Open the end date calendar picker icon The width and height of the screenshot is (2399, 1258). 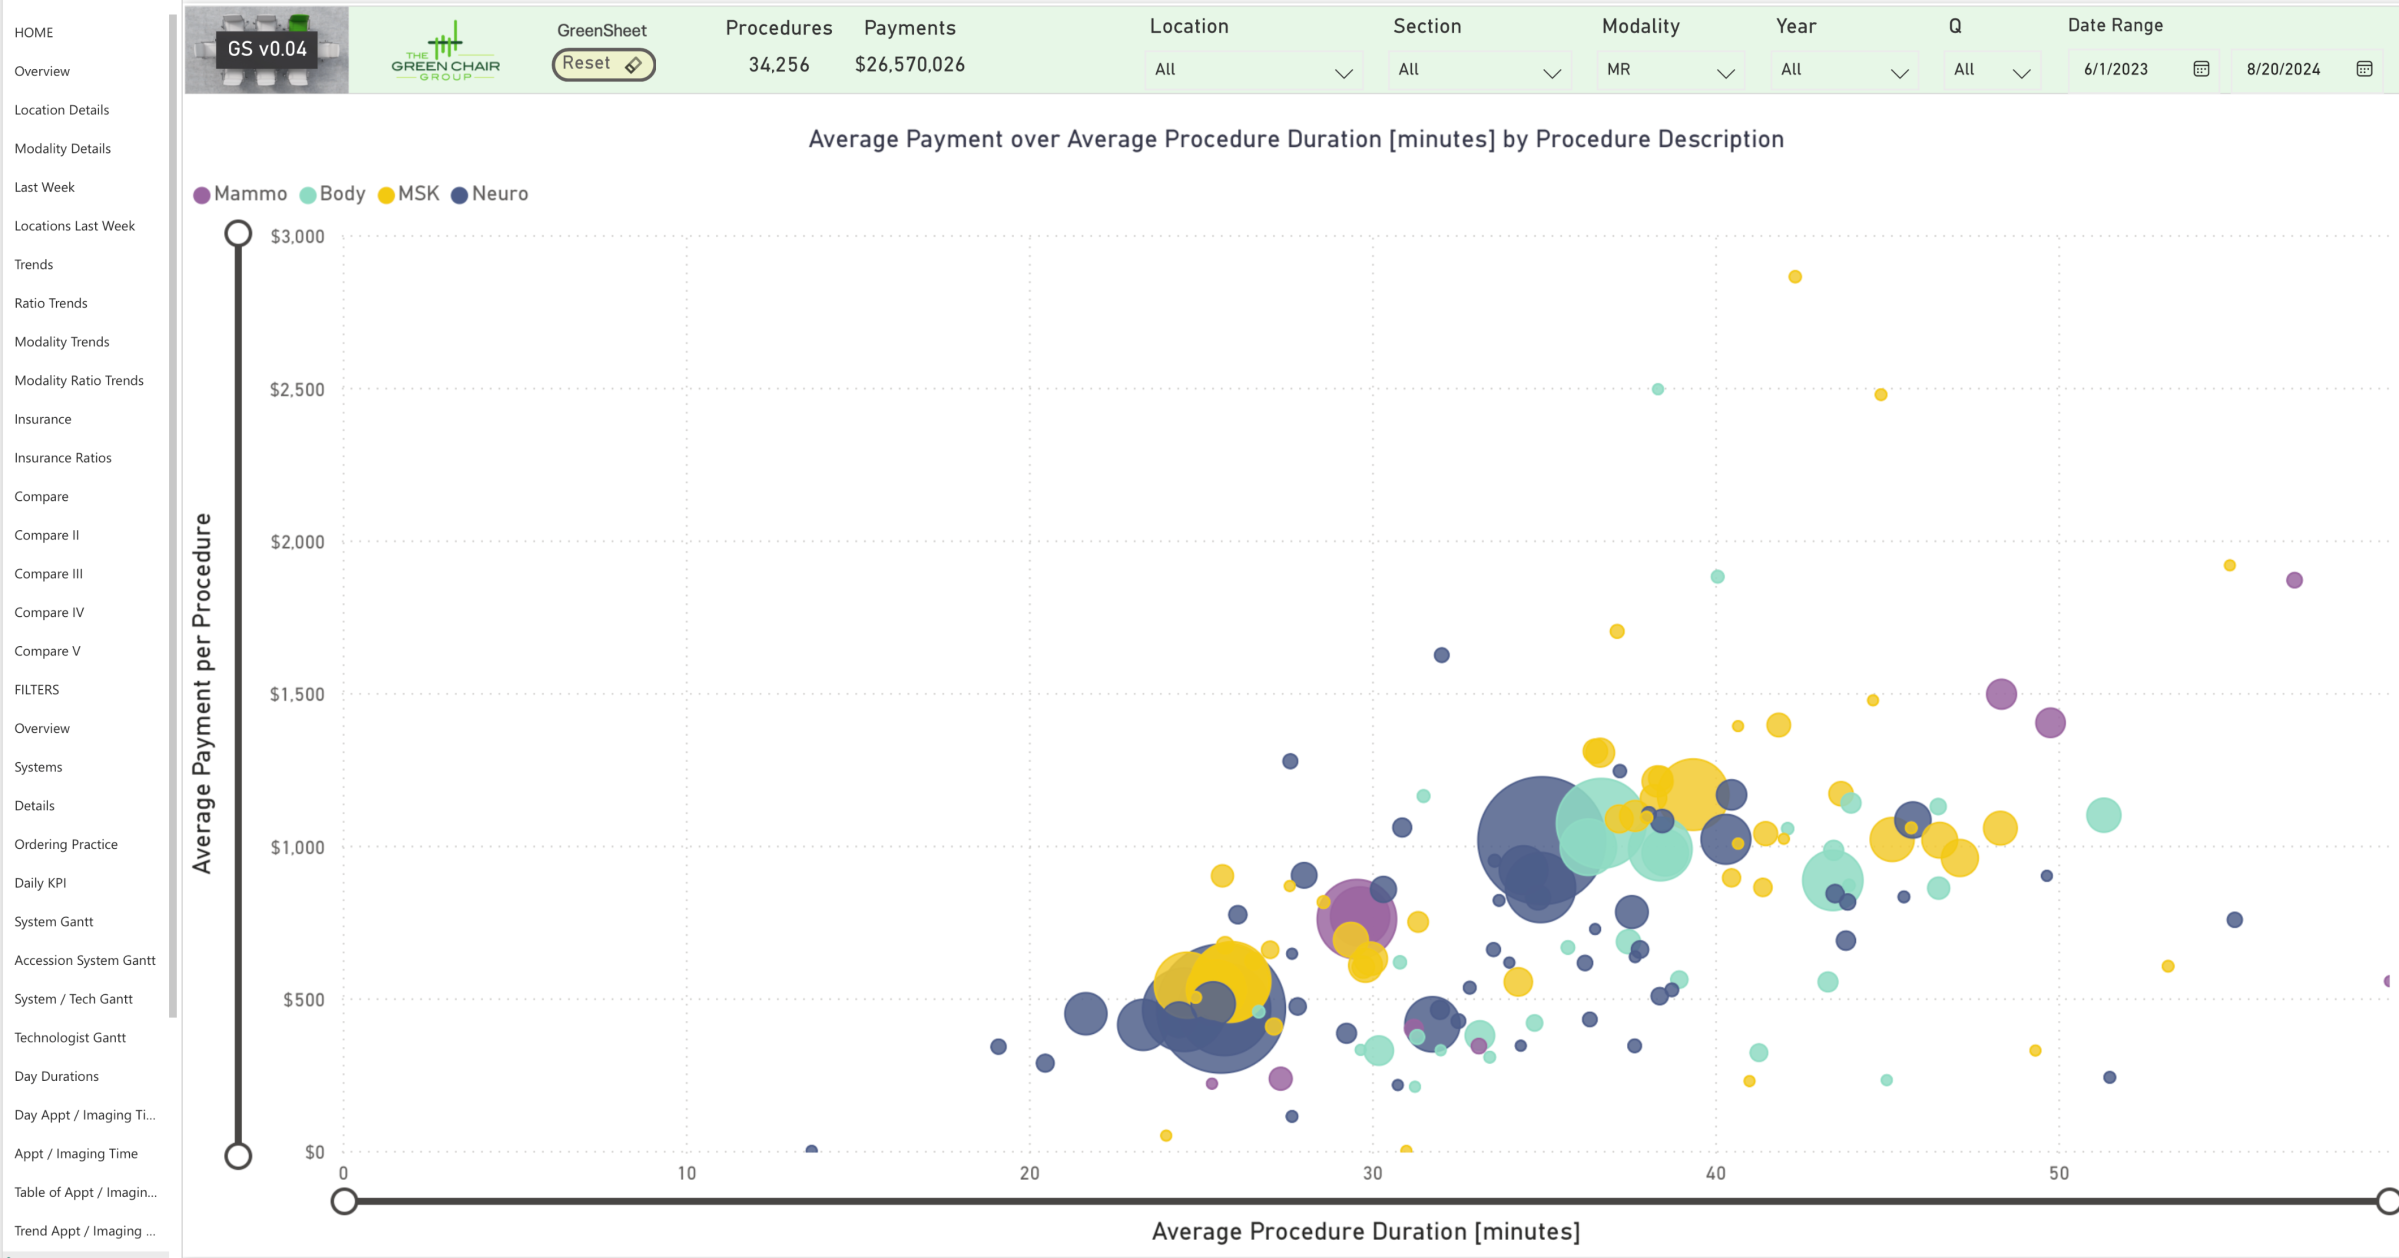coord(2364,69)
